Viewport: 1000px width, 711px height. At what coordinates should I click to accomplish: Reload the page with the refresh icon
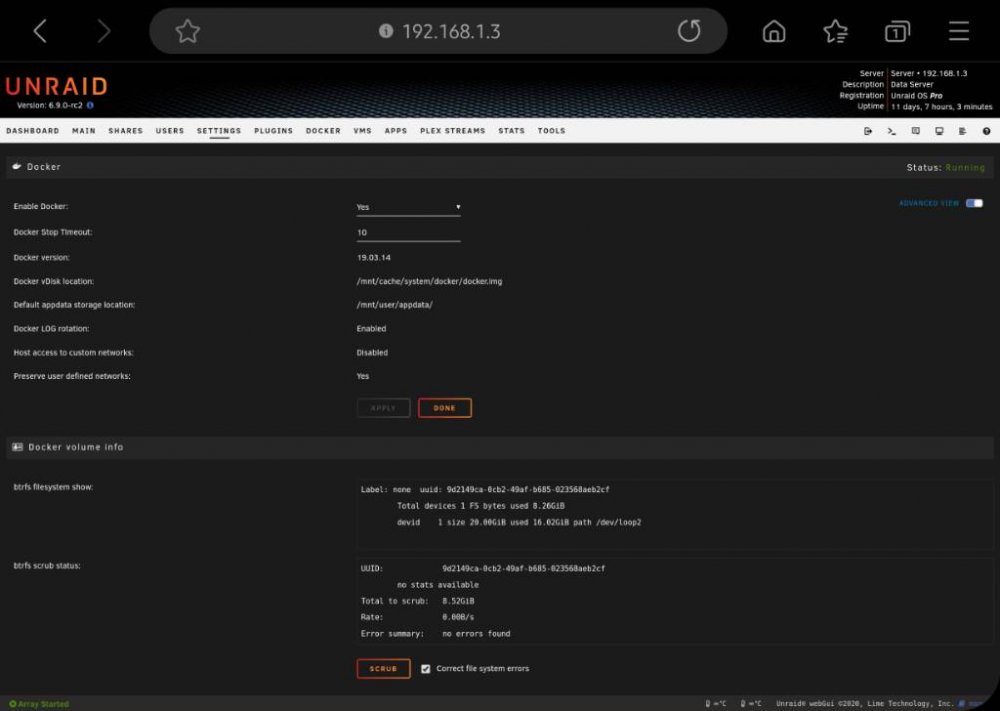tap(689, 30)
